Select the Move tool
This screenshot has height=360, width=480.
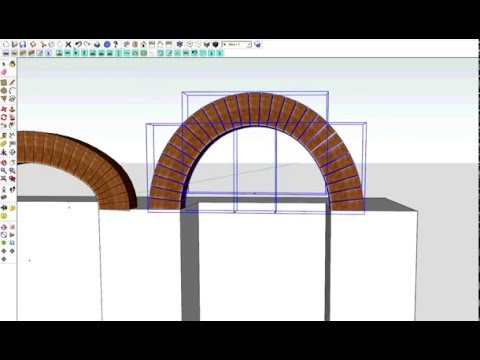4,109
